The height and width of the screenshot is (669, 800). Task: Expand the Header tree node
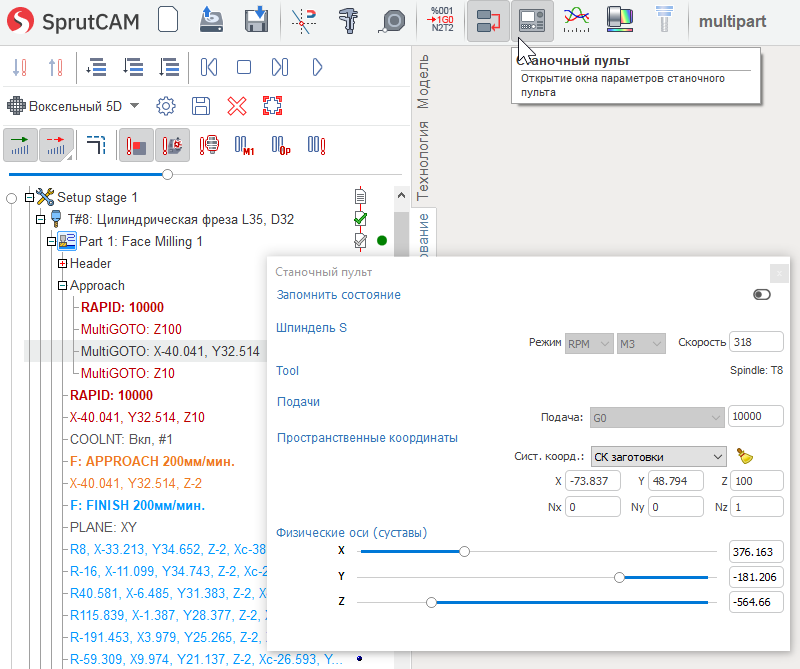[x=62, y=263]
